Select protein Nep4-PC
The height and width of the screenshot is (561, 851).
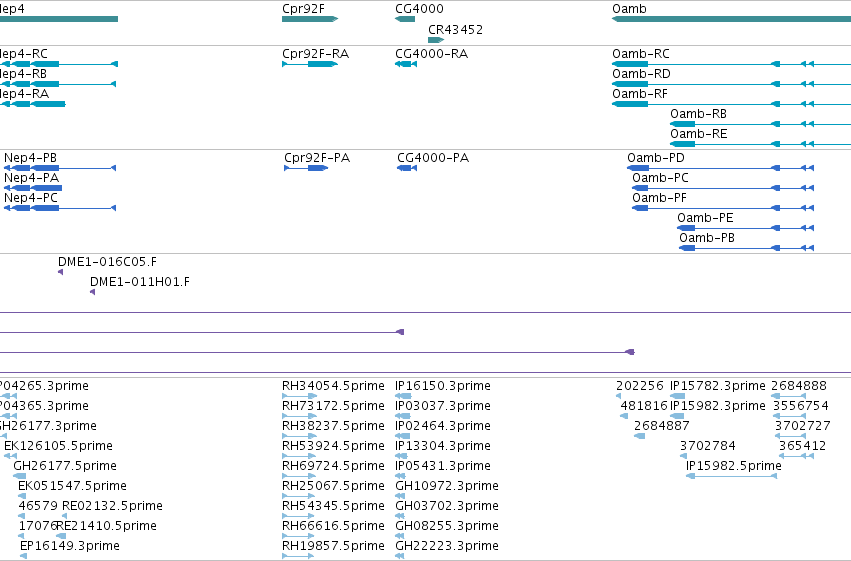coord(60,208)
